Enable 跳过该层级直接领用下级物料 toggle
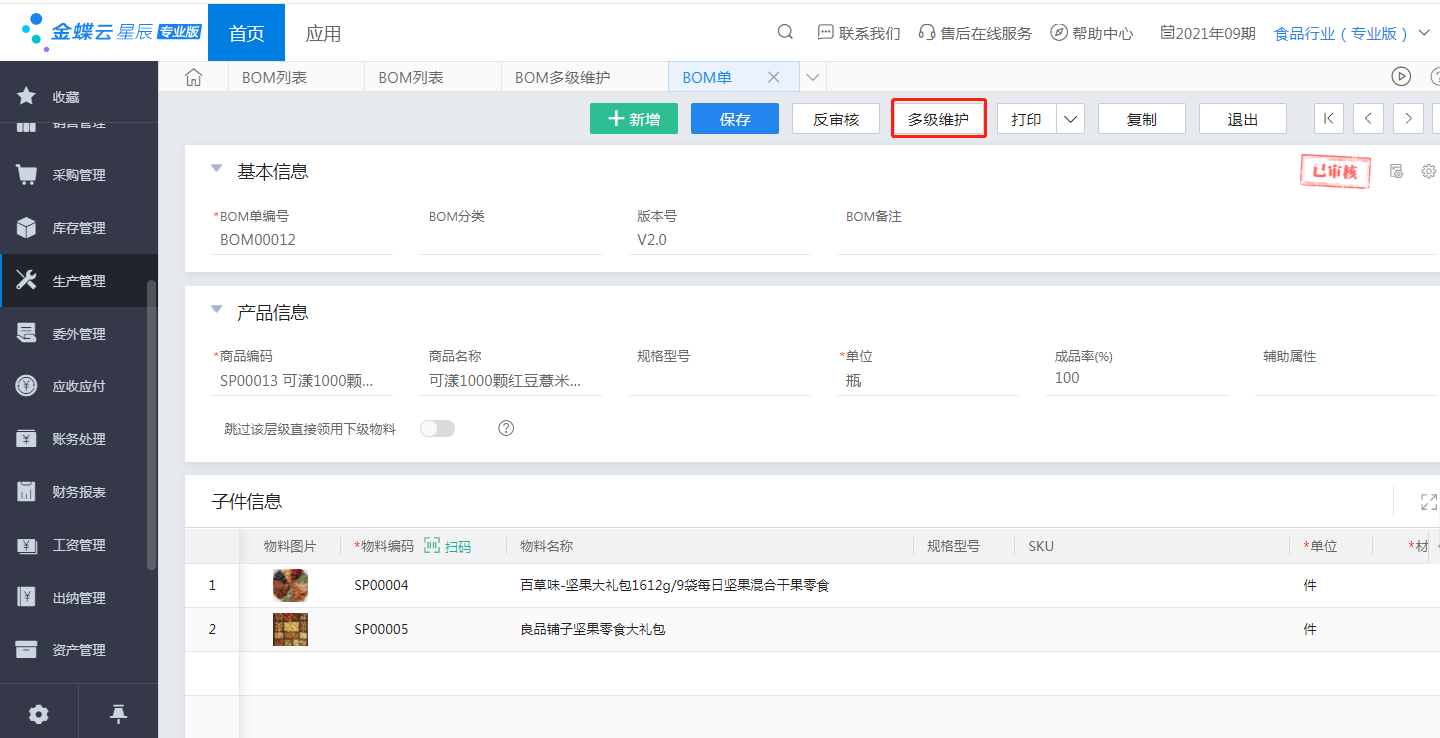 coord(437,427)
